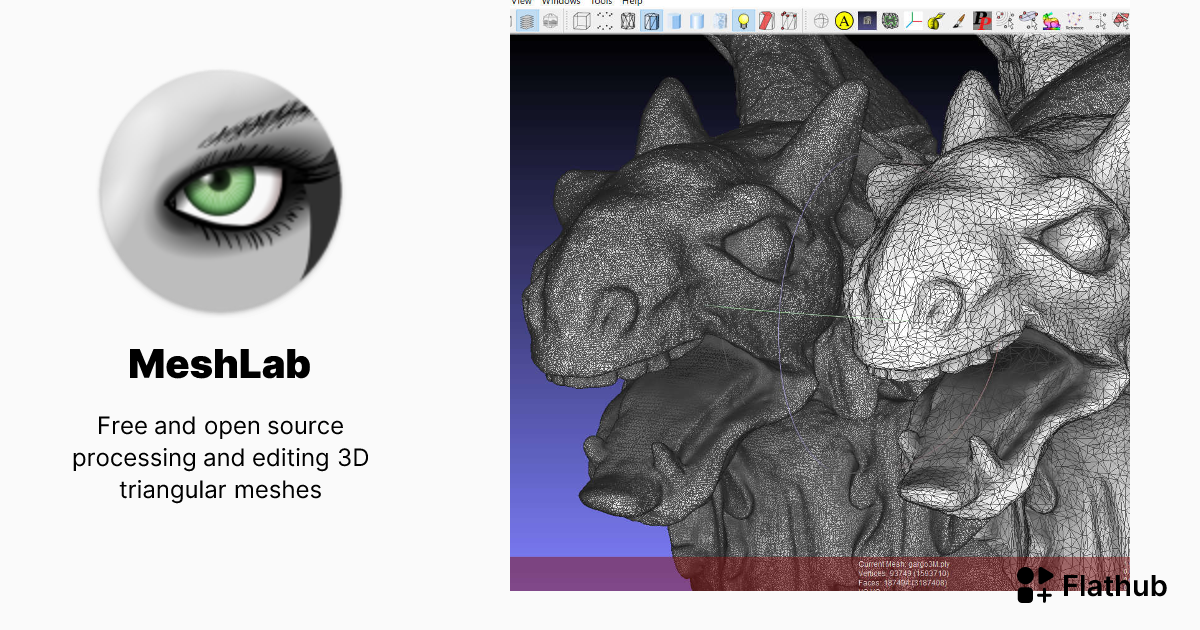Viewport: 1200px width, 630px height.
Task: Enable smooth shading for the mesh
Action: [x=697, y=20]
